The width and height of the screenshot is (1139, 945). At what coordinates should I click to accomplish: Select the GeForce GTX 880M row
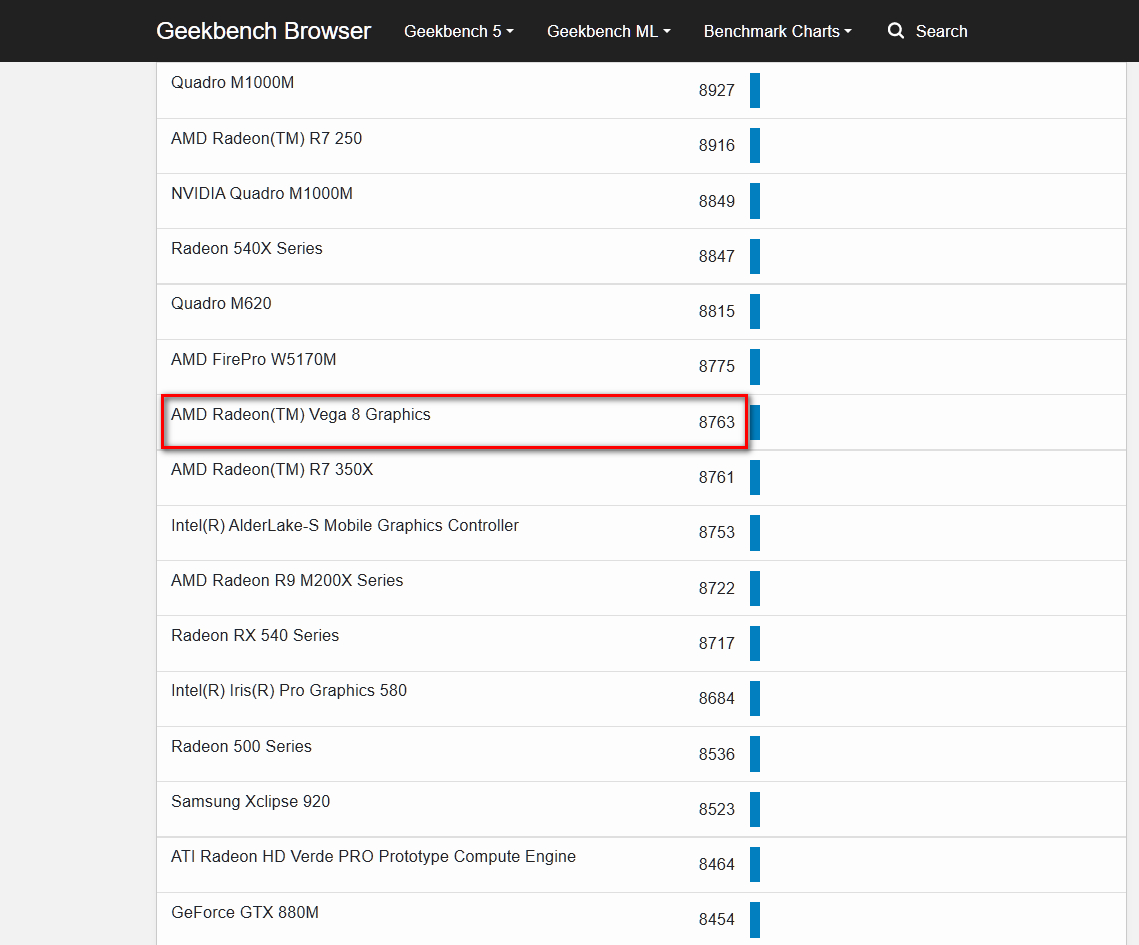click(245, 913)
